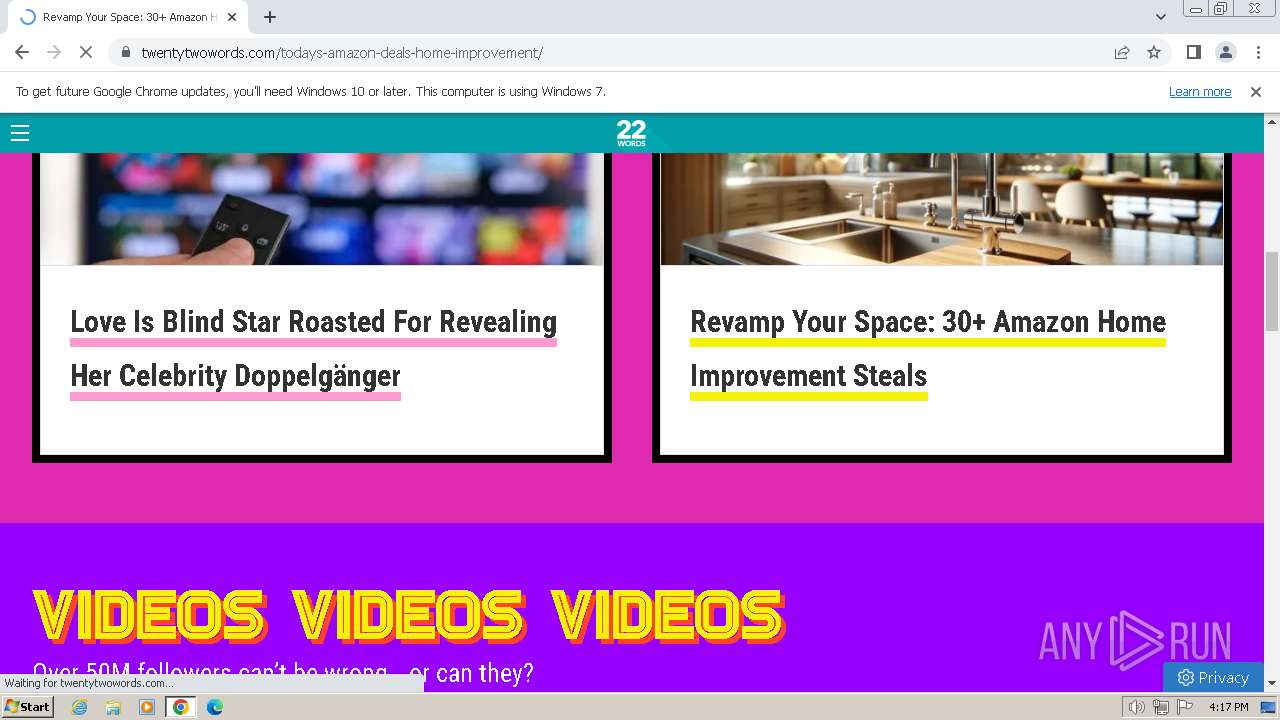Expand the tab search dropdown

pyautogui.click(x=1160, y=17)
